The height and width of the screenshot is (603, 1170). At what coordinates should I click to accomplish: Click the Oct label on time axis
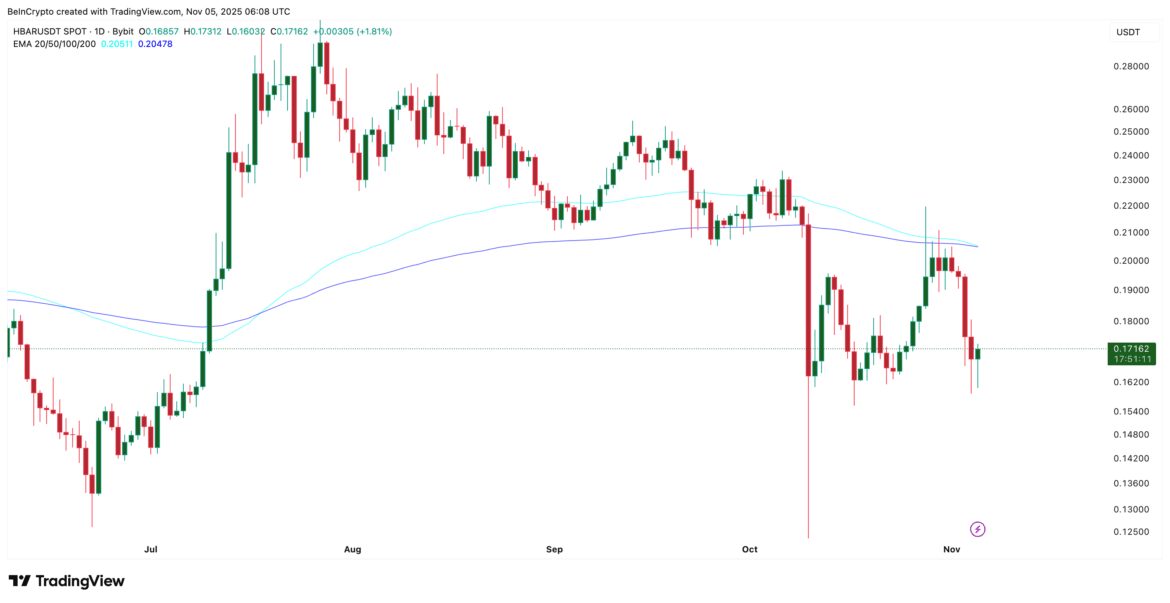click(x=751, y=549)
